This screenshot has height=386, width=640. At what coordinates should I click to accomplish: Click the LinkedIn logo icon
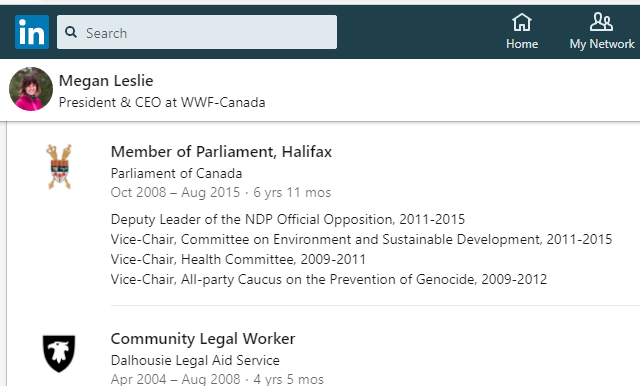pos(32,32)
